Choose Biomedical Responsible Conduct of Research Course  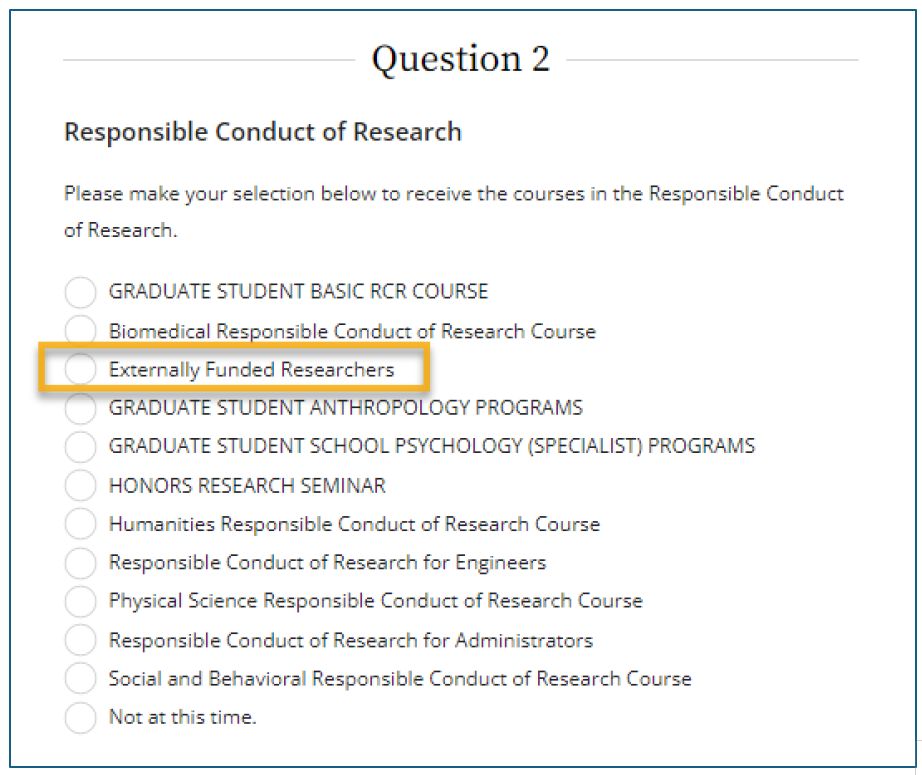(80, 330)
